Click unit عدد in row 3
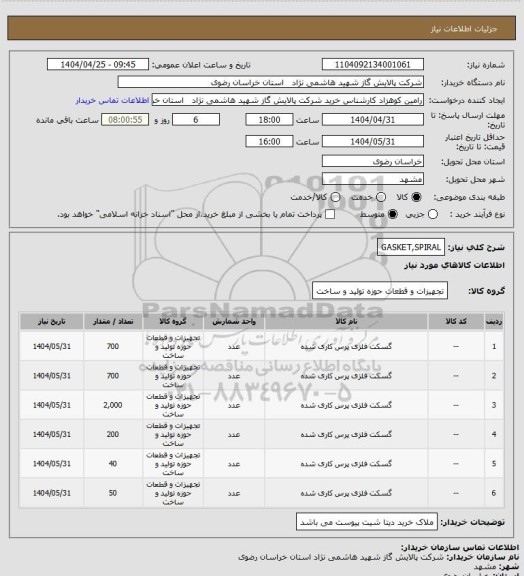The height and width of the screenshot is (576, 524). pos(234,405)
